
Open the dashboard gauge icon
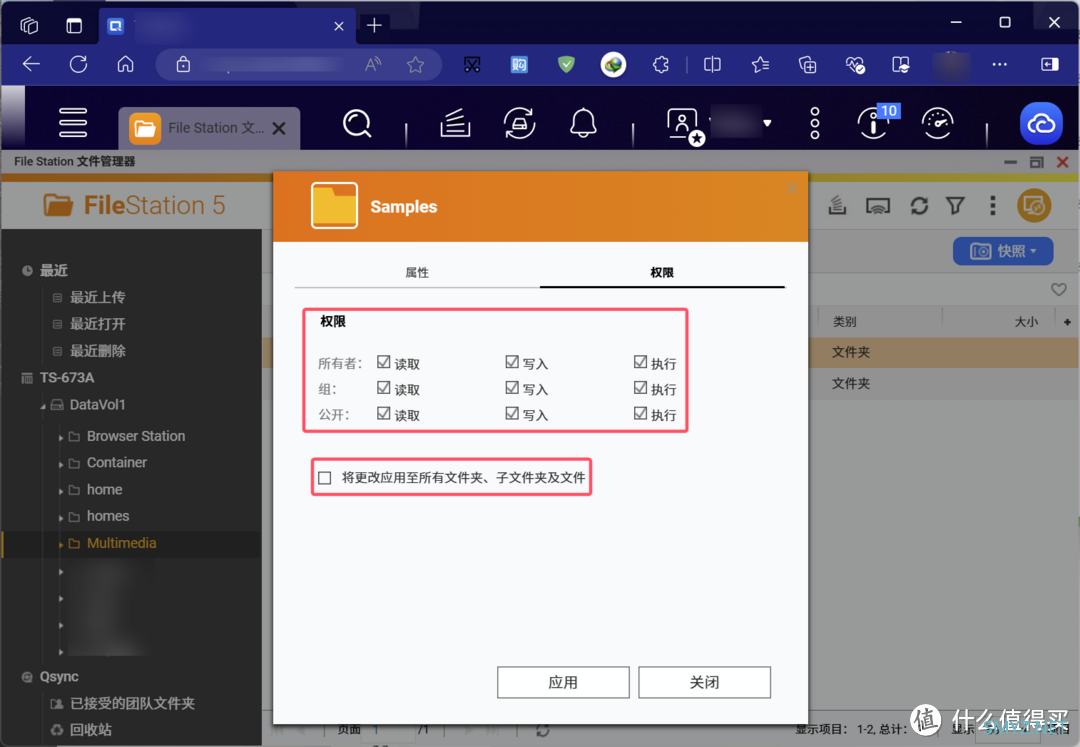937,123
